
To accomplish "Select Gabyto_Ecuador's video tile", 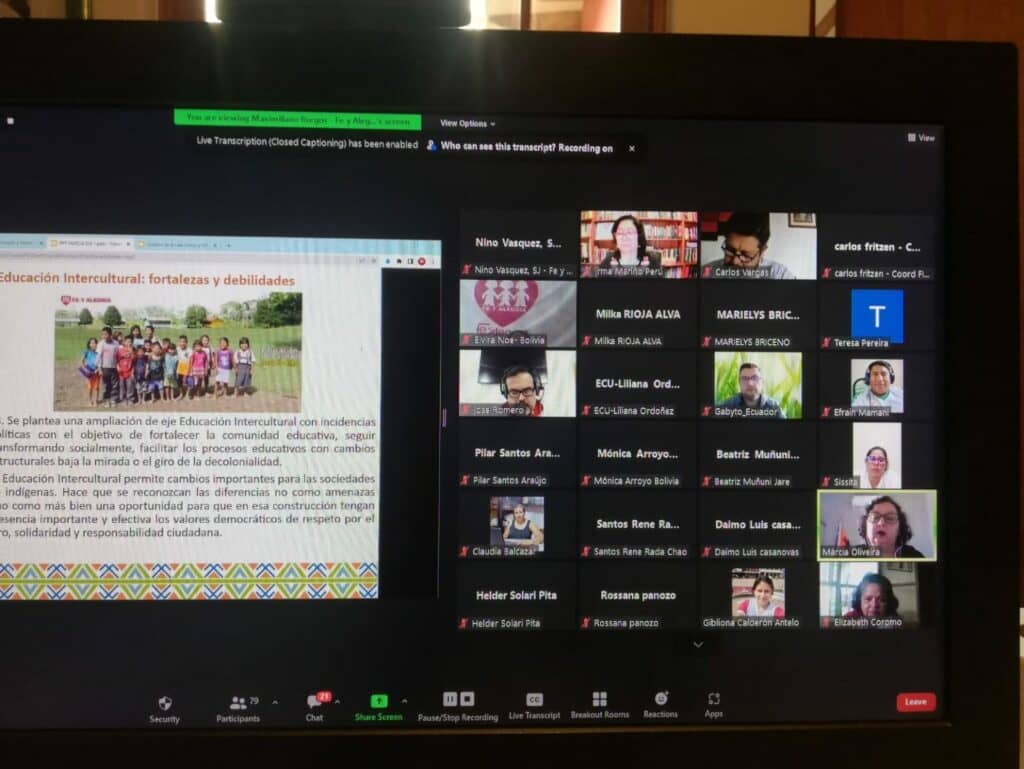I will (x=758, y=385).
